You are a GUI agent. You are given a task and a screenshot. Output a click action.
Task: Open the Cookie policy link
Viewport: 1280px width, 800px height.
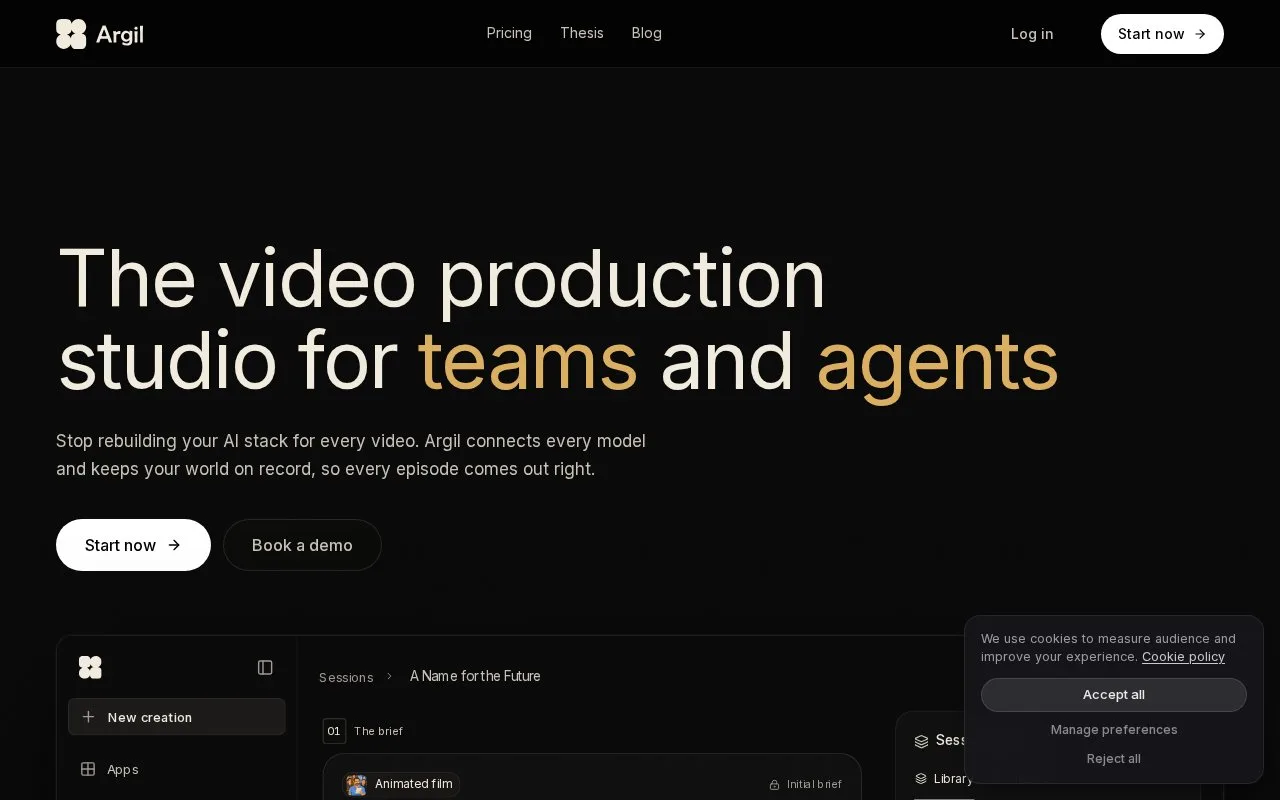[1183, 657]
